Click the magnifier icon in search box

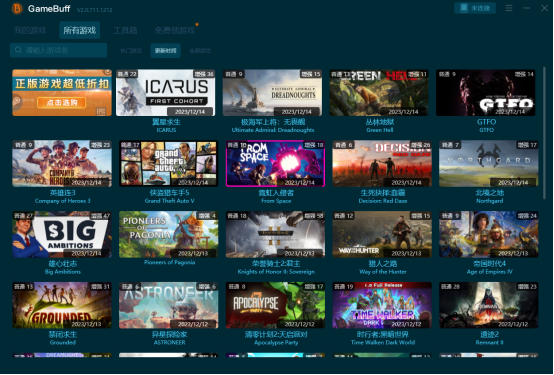click(18, 50)
